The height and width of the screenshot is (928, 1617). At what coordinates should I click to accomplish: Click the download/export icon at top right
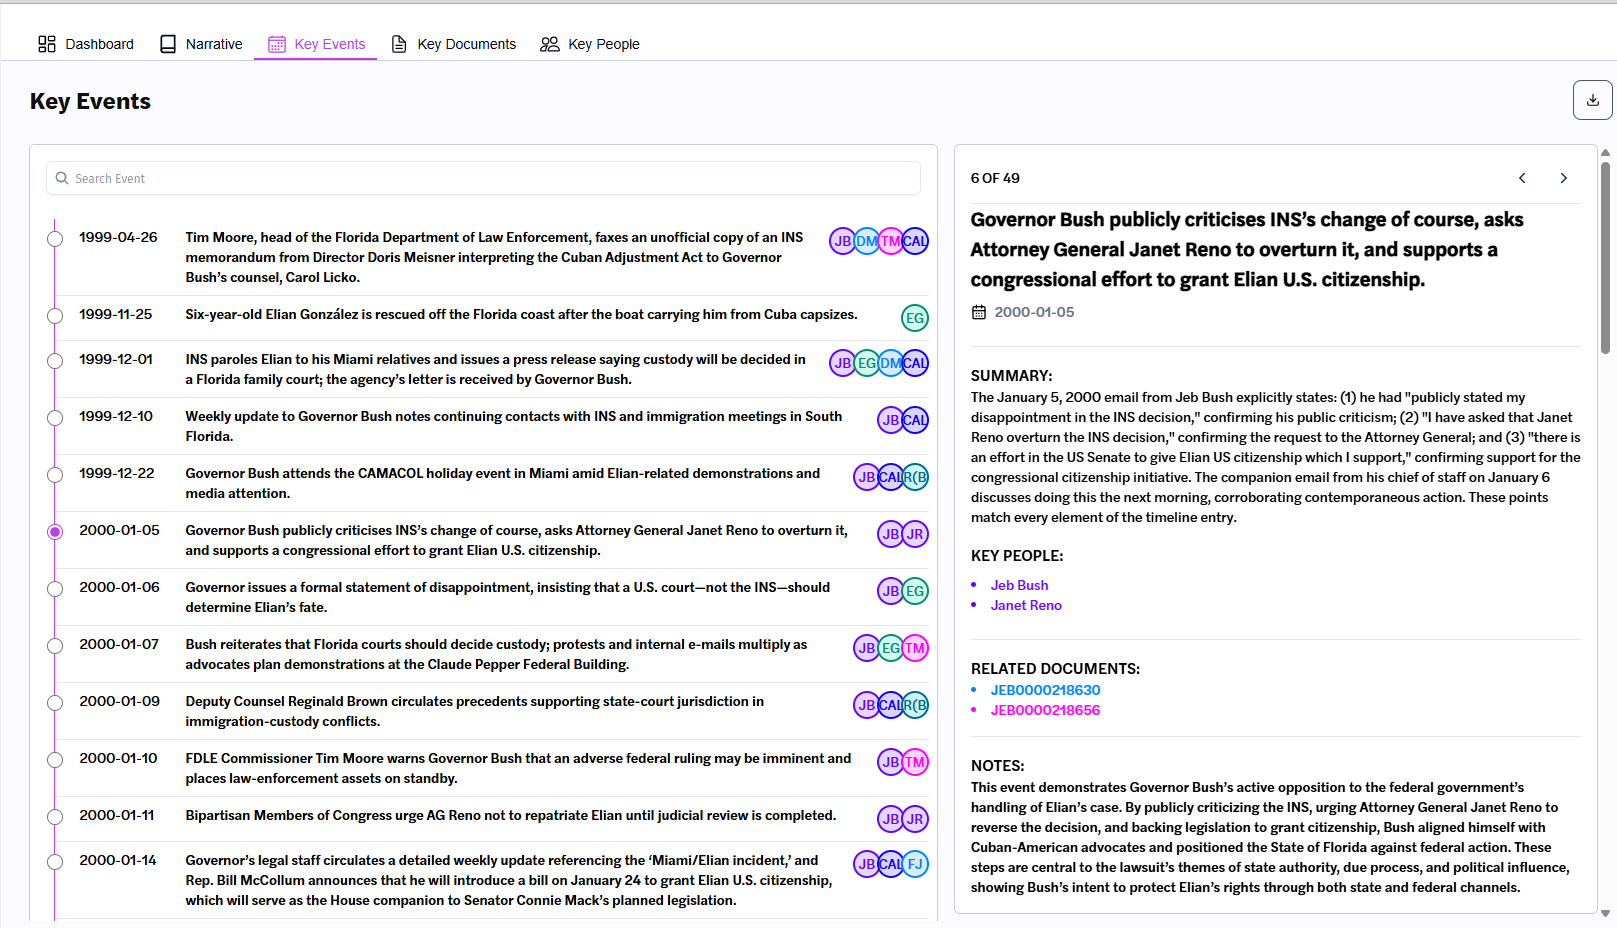tap(1592, 100)
